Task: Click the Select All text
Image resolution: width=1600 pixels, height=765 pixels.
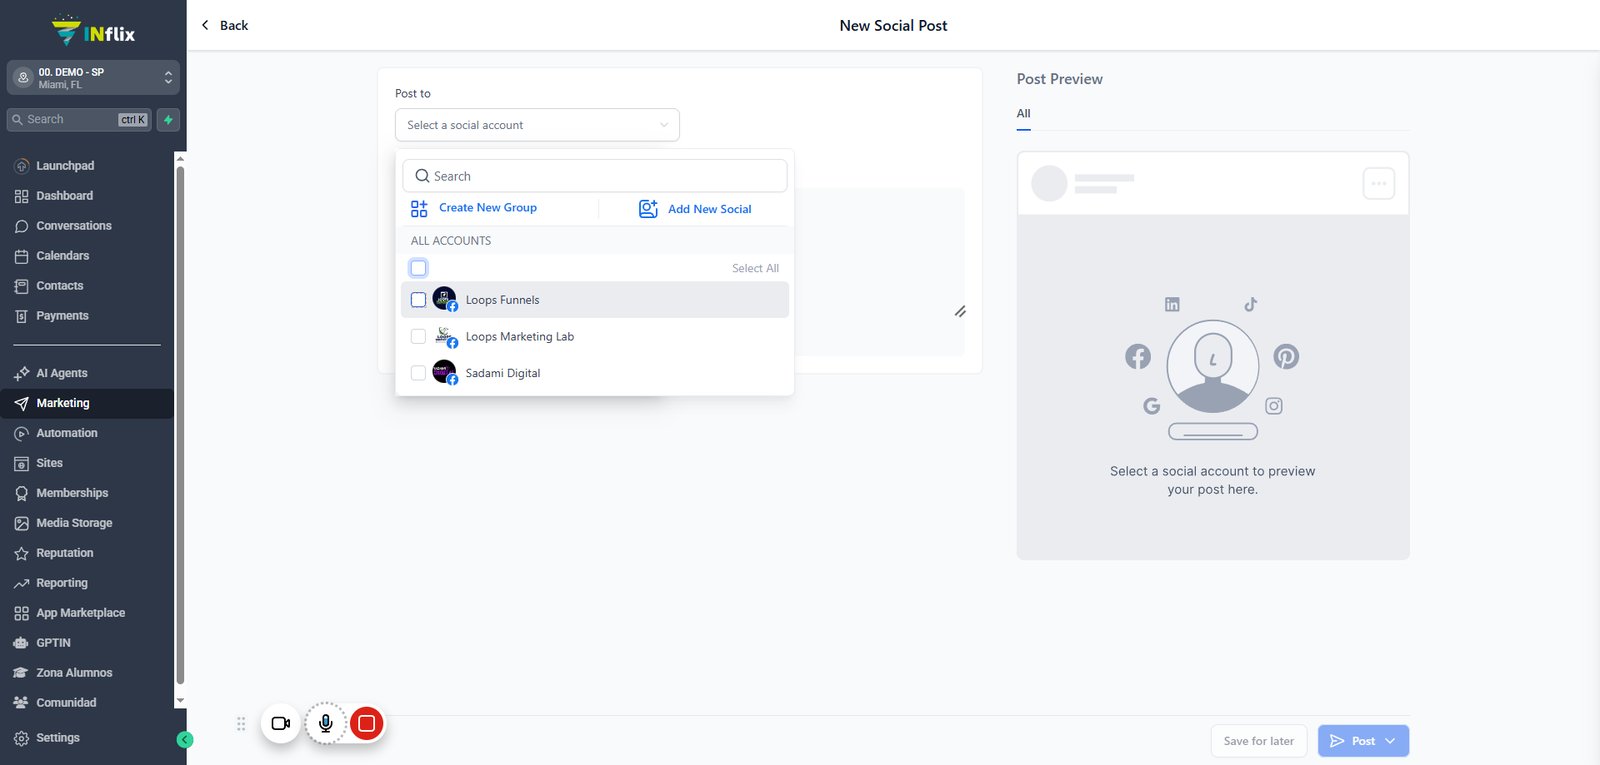Action: [x=755, y=268]
